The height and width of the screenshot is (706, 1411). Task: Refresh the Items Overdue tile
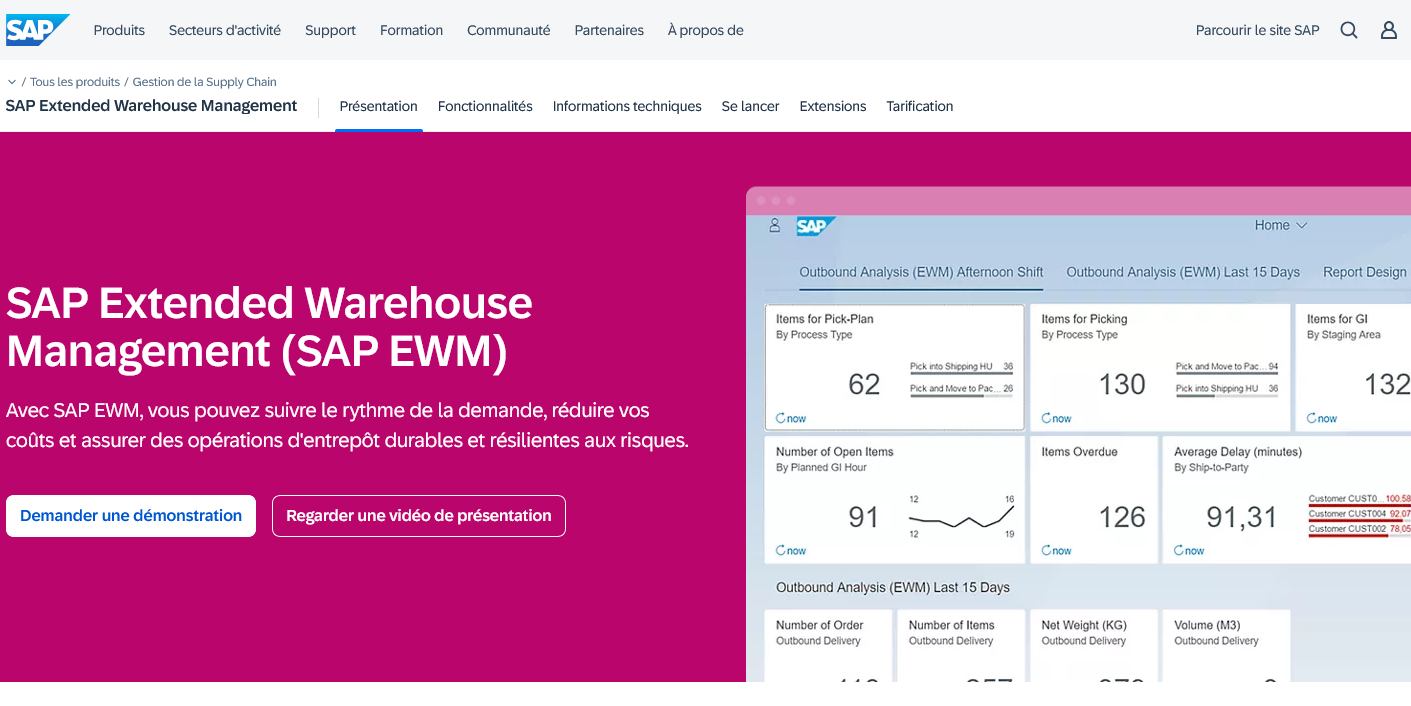tap(1055, 550)
